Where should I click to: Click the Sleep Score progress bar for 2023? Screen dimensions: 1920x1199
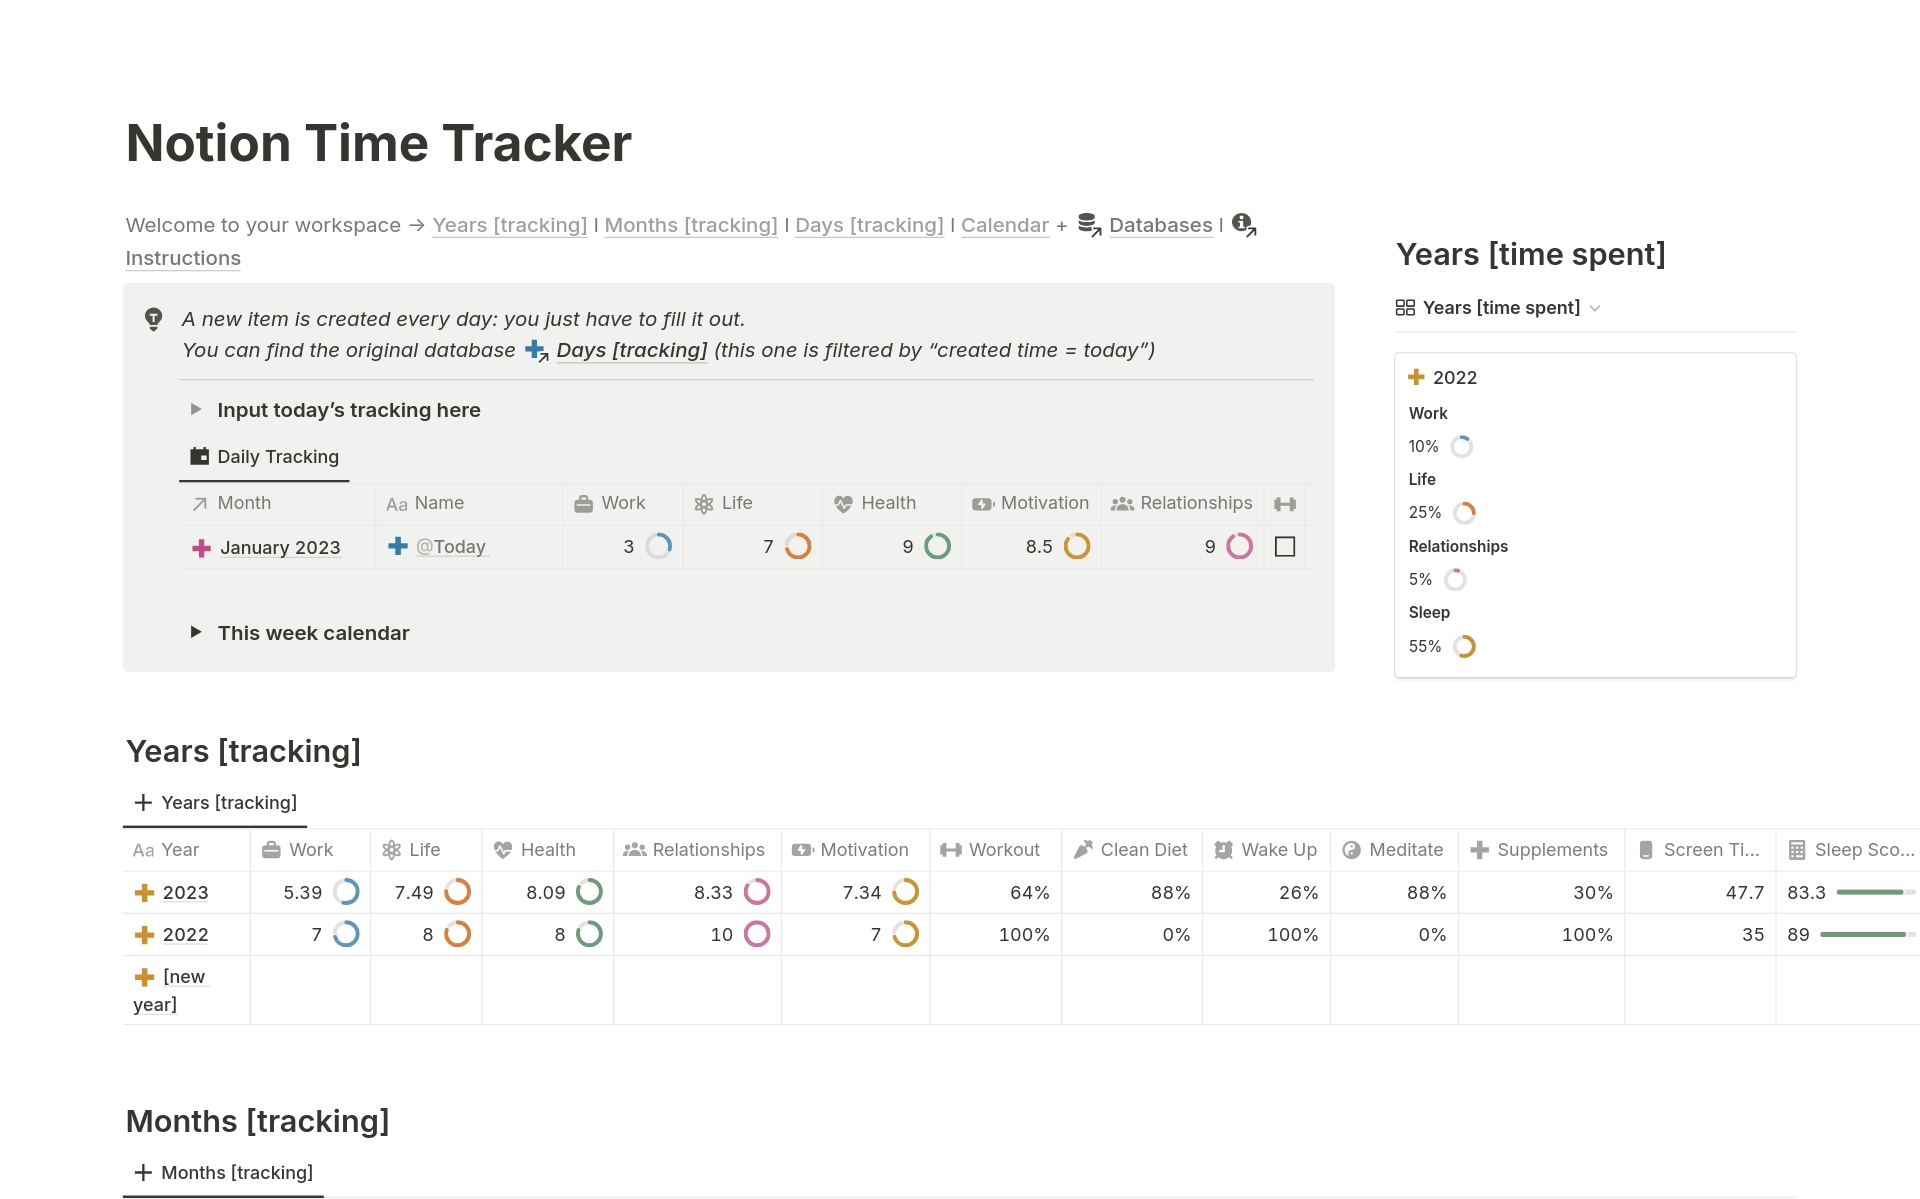(1876, 892)
